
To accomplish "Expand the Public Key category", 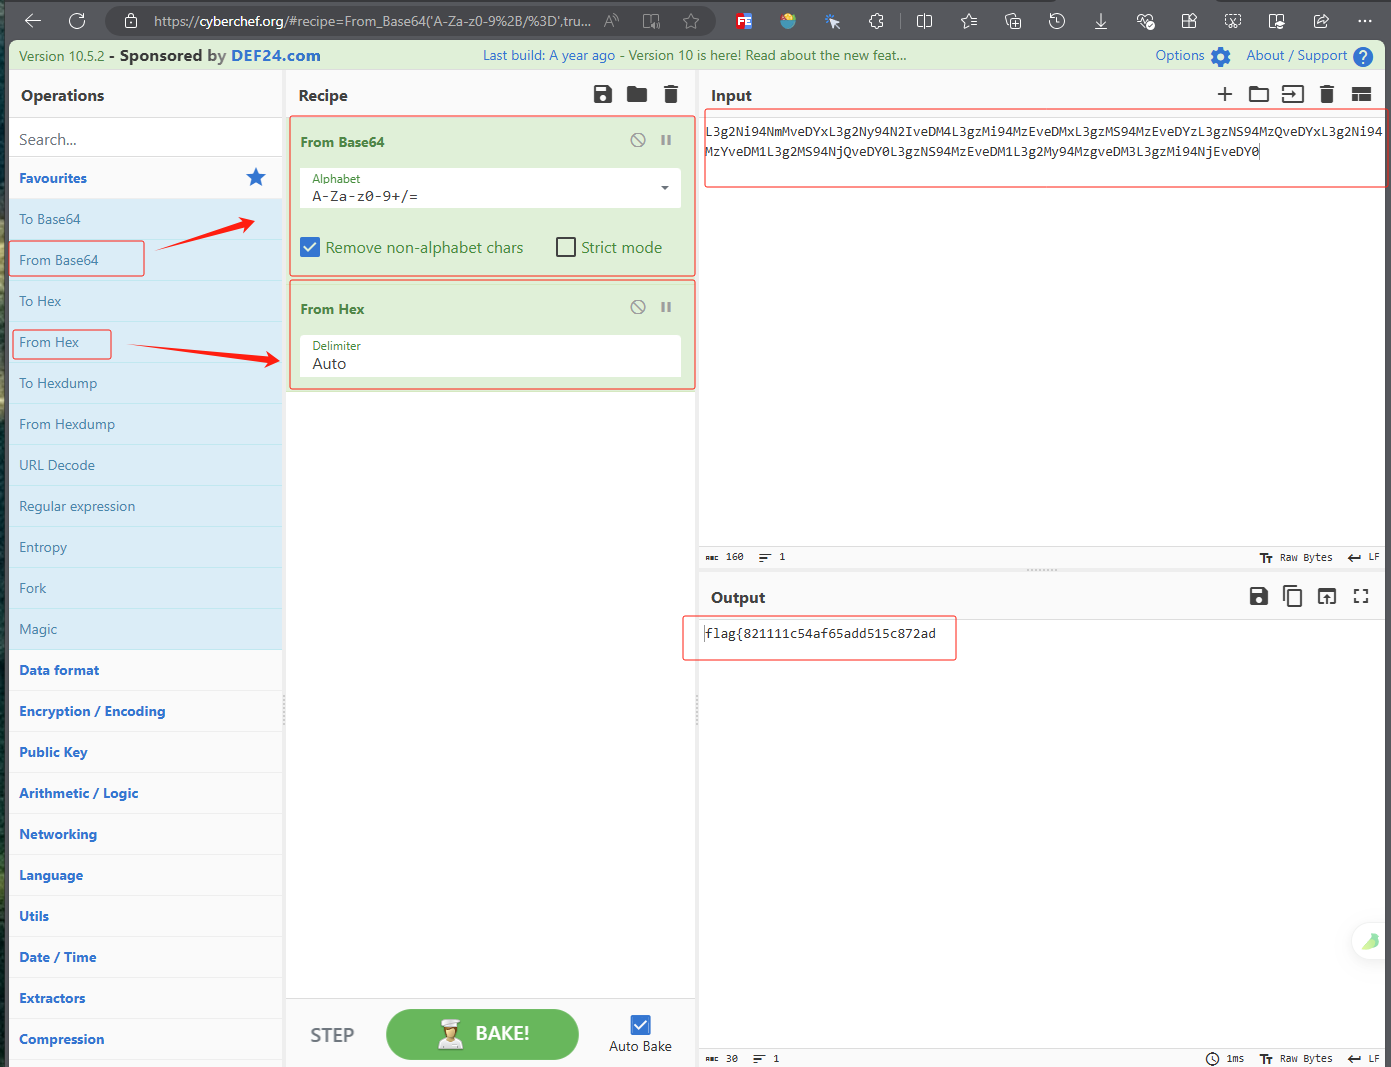I will pos(146,752).
